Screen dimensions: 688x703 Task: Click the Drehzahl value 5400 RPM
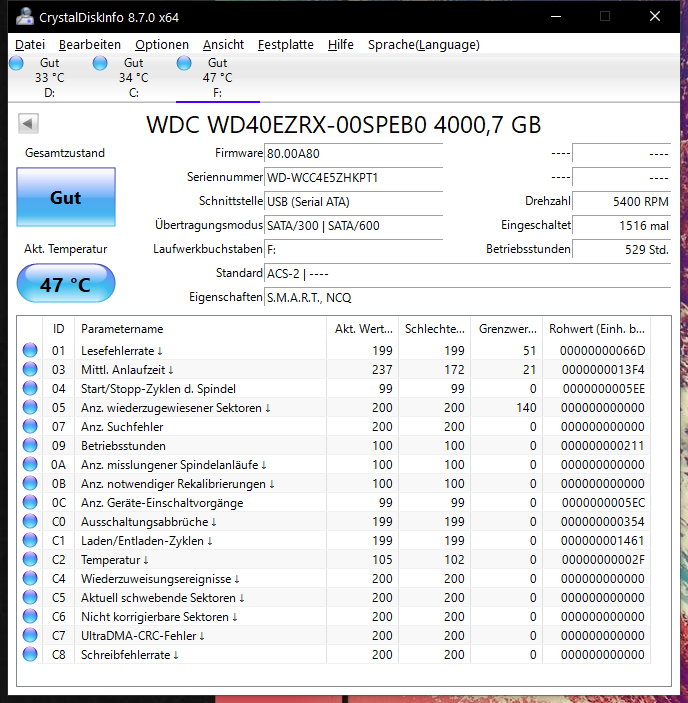point(622,202)
